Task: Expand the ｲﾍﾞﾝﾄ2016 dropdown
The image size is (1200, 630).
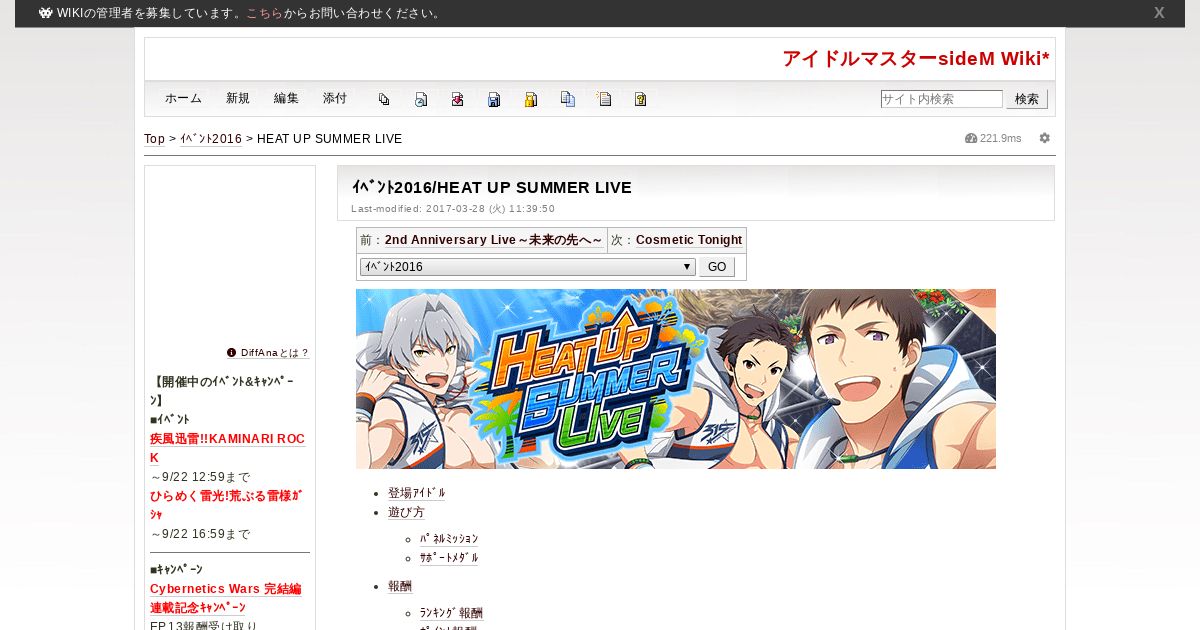Action: [x=527, y=267]
